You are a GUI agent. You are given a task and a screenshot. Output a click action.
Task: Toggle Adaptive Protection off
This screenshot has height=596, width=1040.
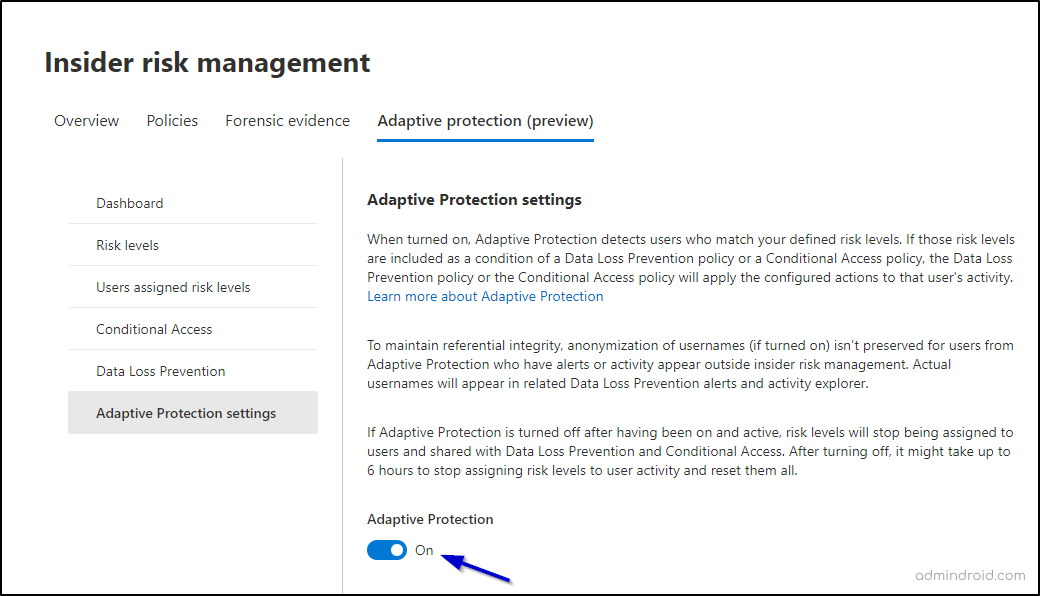pos(386,549)
